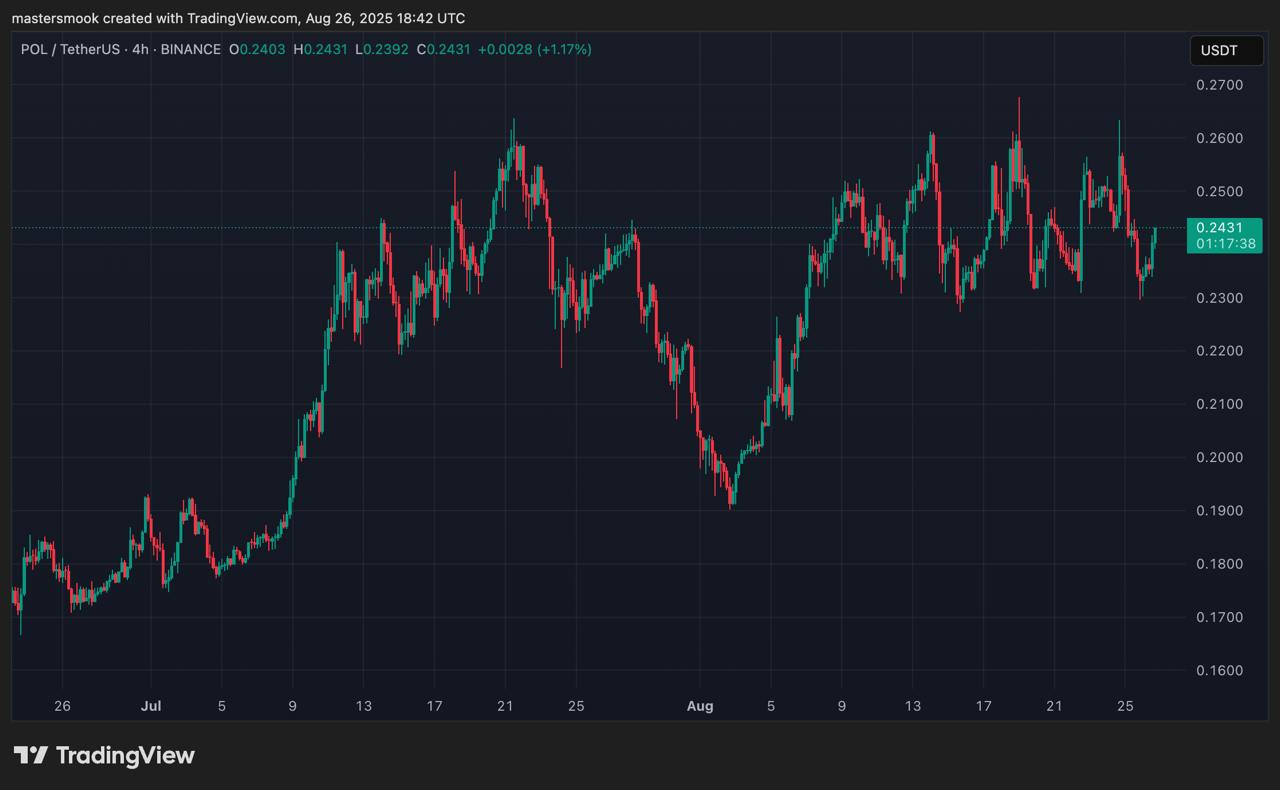Click the open value O0.2403
The width and height of the screenshot is (1280, 790).
257,49
